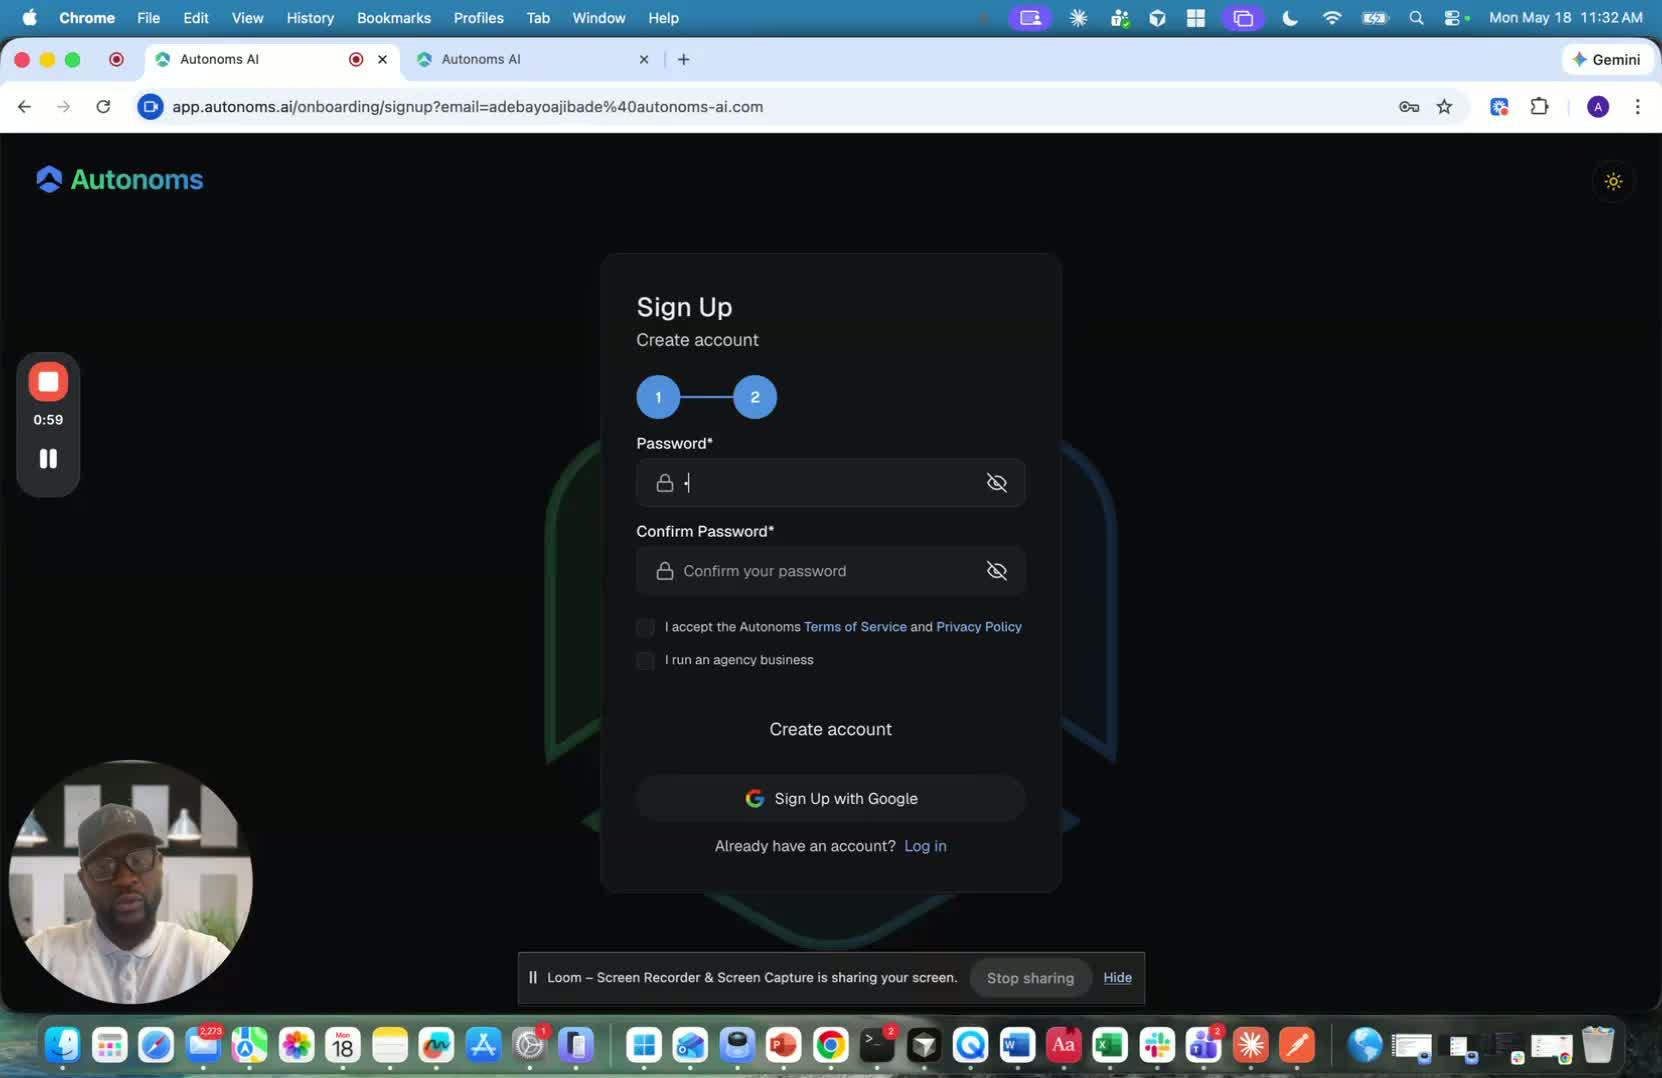The width and height of the screenshot is (1662, 1078).
Task: Open Finder from the Dock
Action: pos(63,1045)
